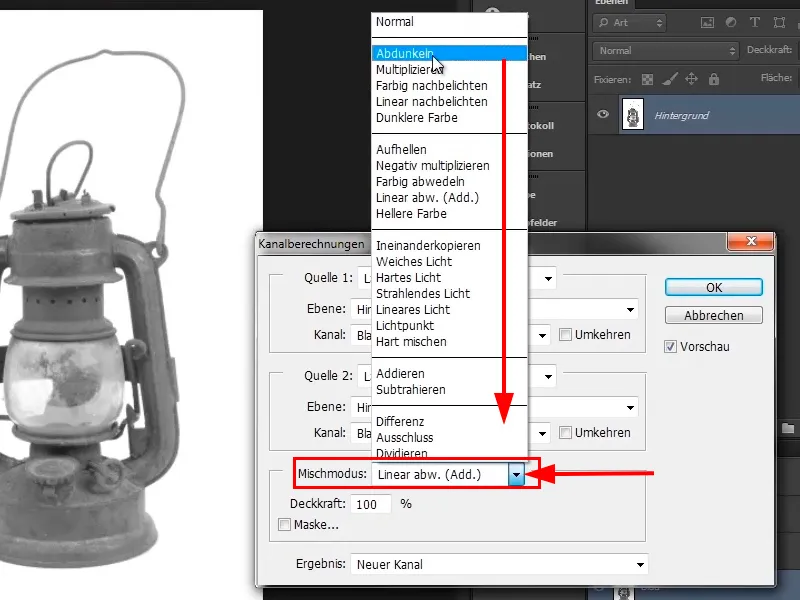Image resolution: width=800 pixels, height=600 pixels.
Task: Lock all padlock icon
Action: [x=714, y=79]
